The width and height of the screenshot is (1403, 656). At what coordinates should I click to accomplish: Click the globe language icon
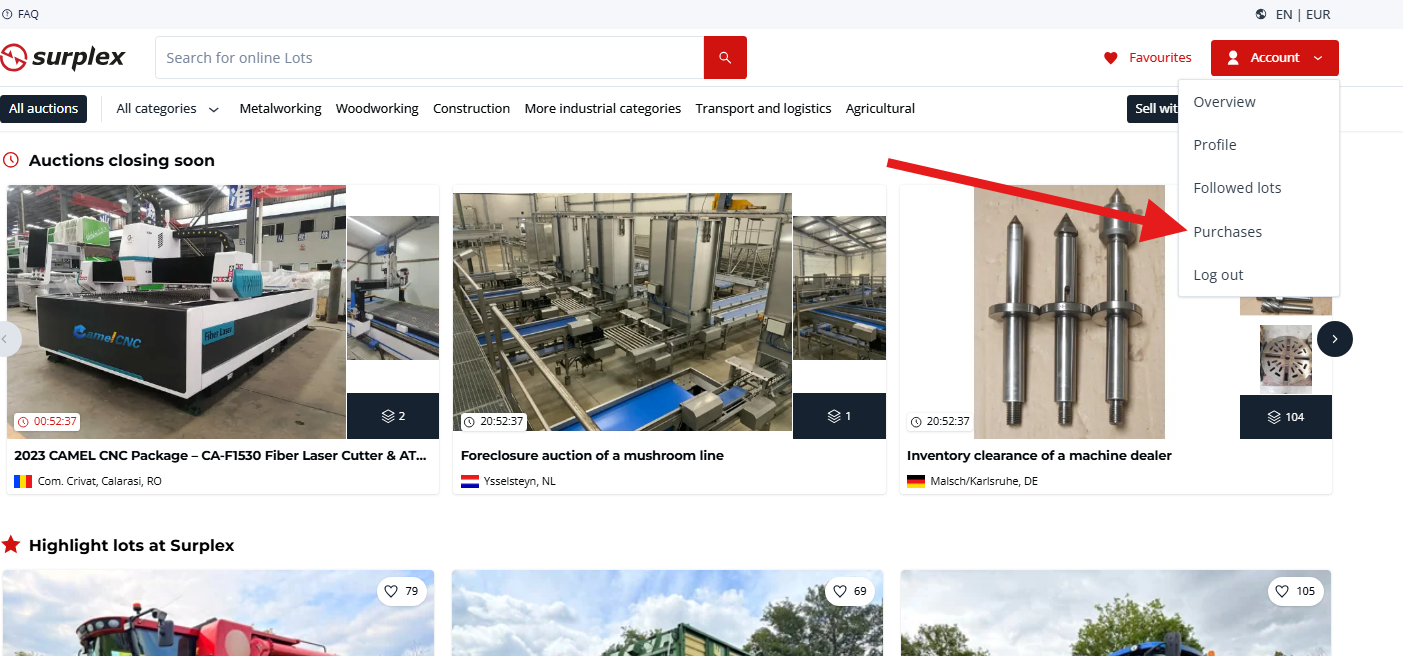1261,14
